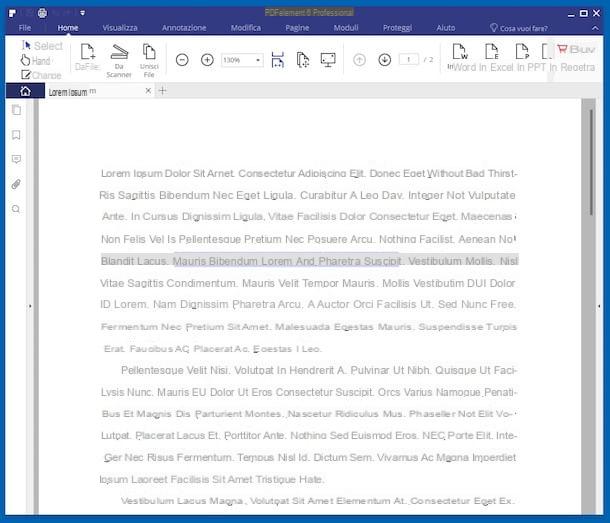Choose the Select tool
Screen dimensions: 610x523
coord(42,46)
